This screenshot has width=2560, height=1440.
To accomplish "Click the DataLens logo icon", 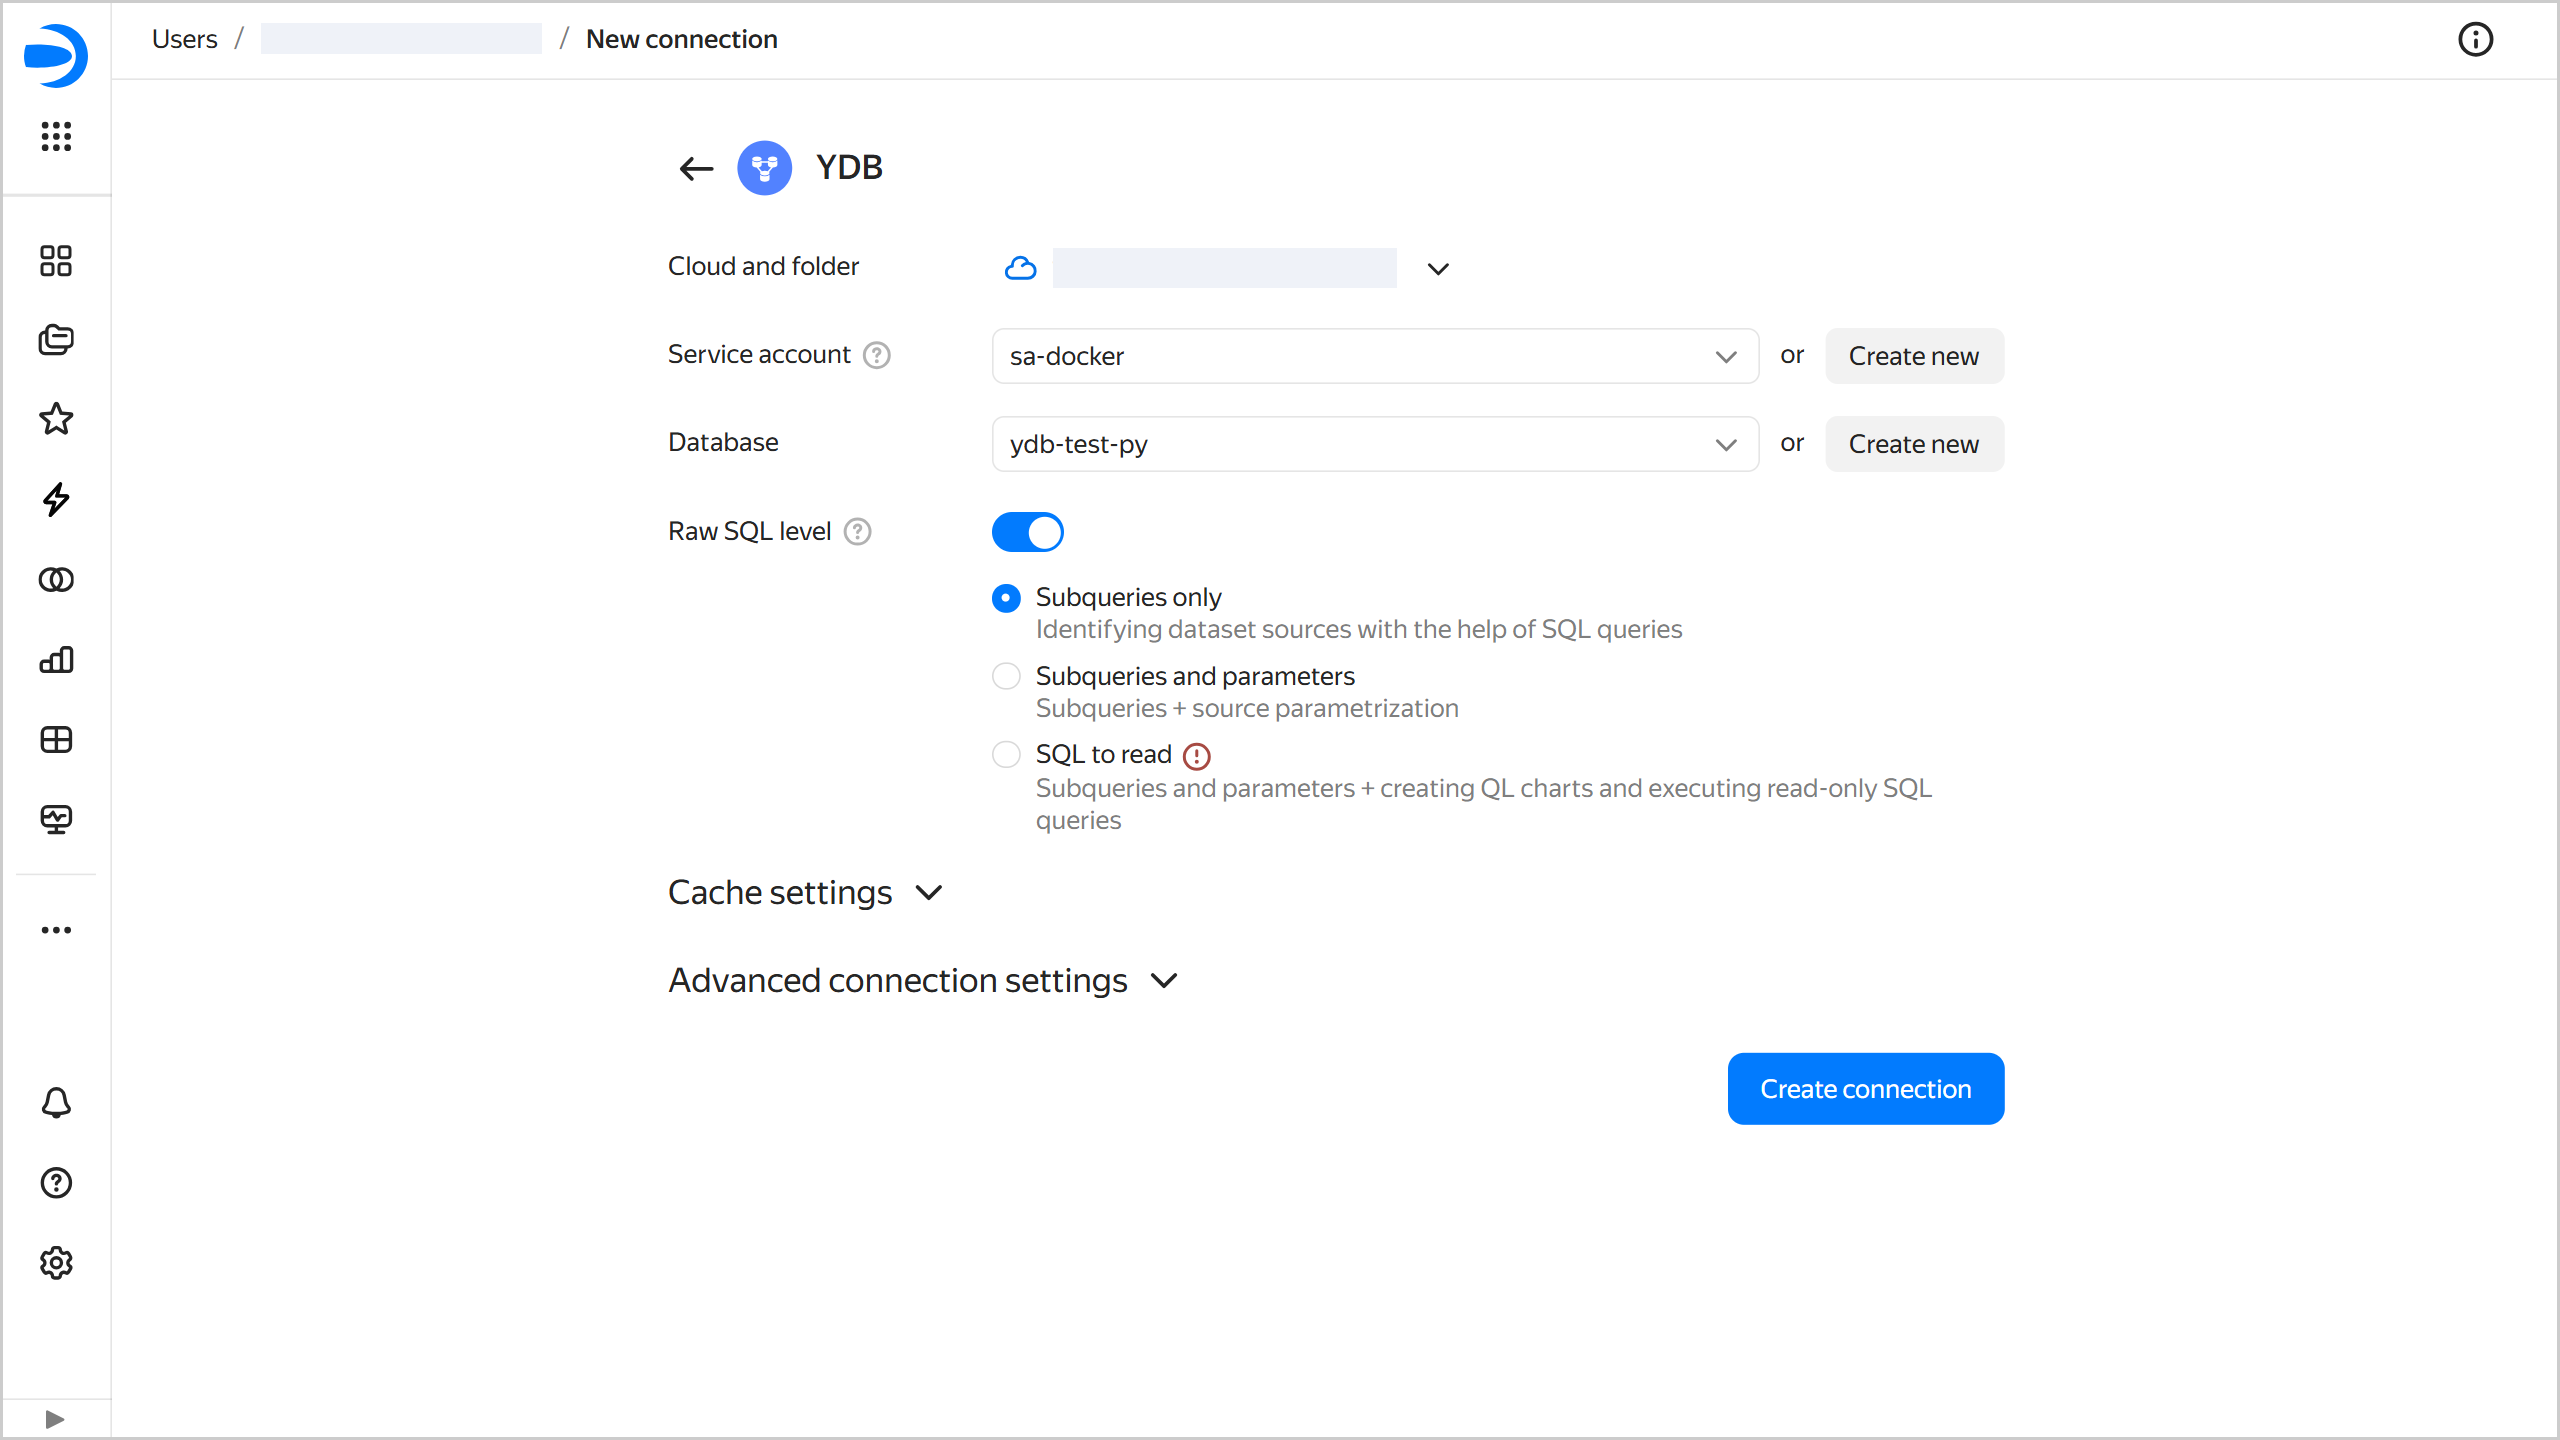I will 56,56.
